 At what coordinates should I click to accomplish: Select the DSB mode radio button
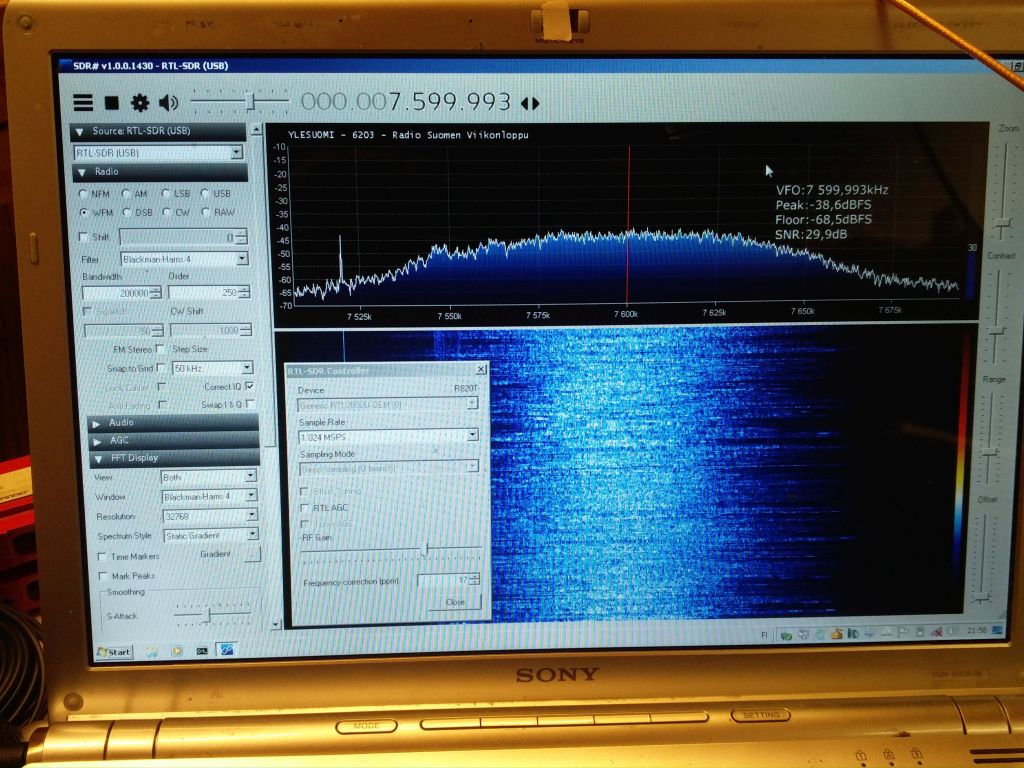click(127, 212)
